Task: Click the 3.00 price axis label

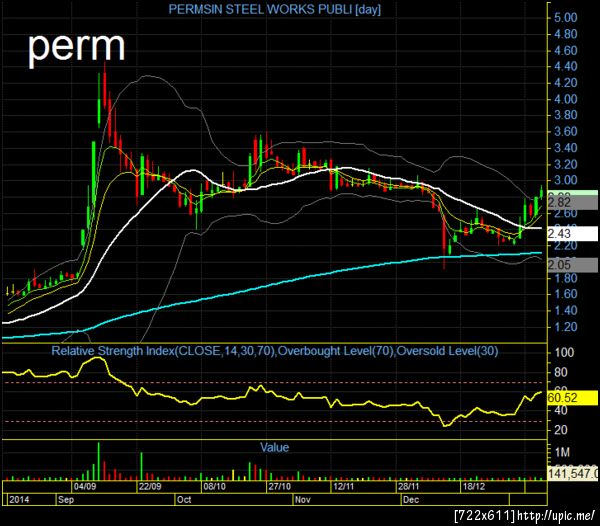Action: click(565, 181)
